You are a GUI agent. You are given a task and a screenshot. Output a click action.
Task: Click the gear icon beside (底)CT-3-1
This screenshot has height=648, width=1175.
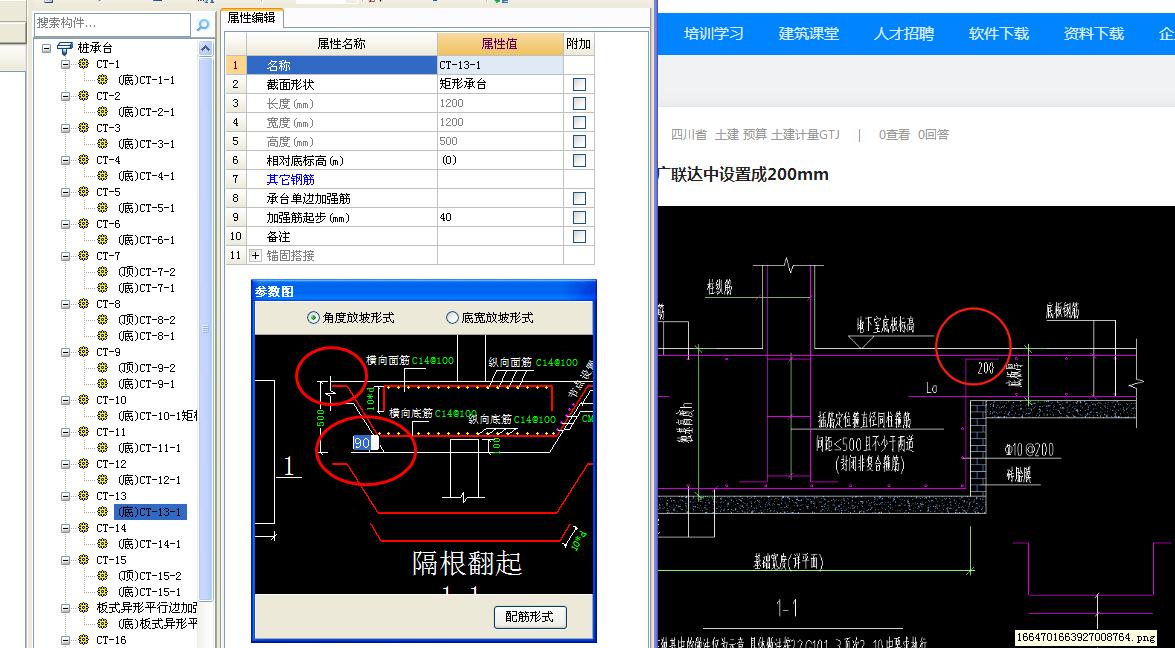103,144
